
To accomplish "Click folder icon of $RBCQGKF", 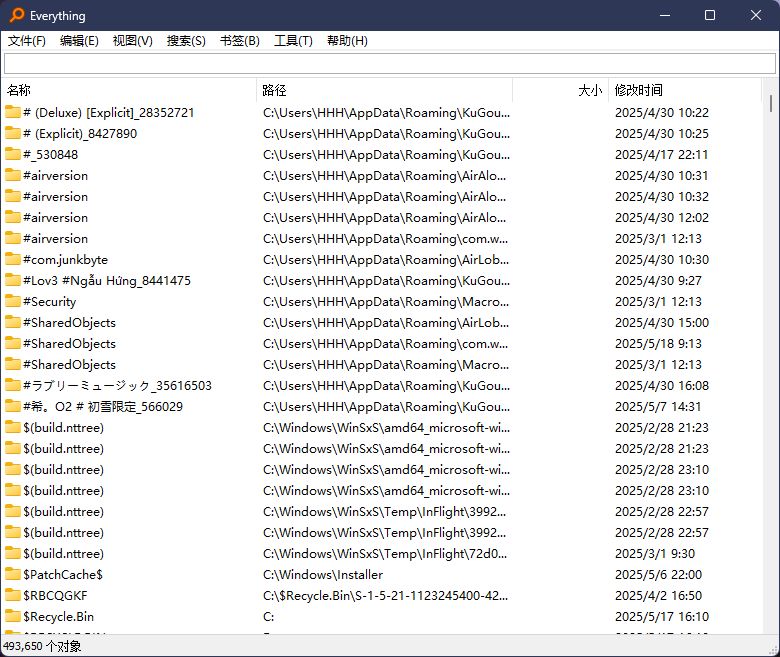I will click(x=12, y=595).
